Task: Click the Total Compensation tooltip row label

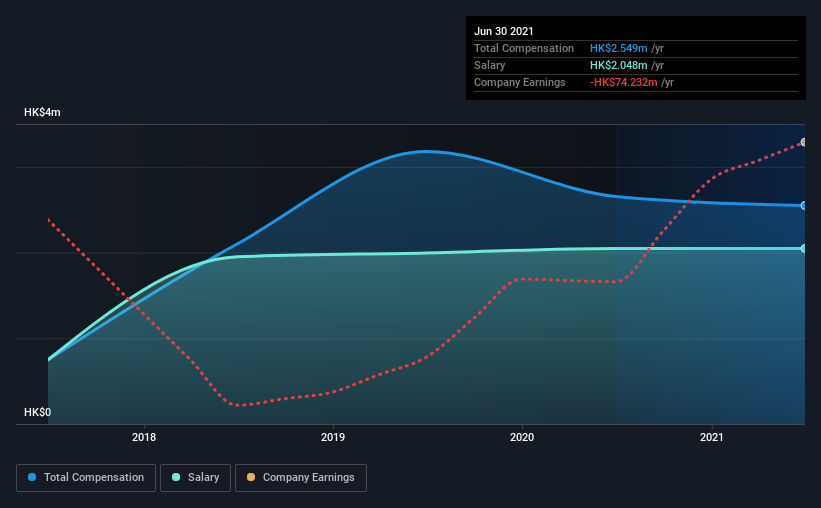Action: pos(524,48)
